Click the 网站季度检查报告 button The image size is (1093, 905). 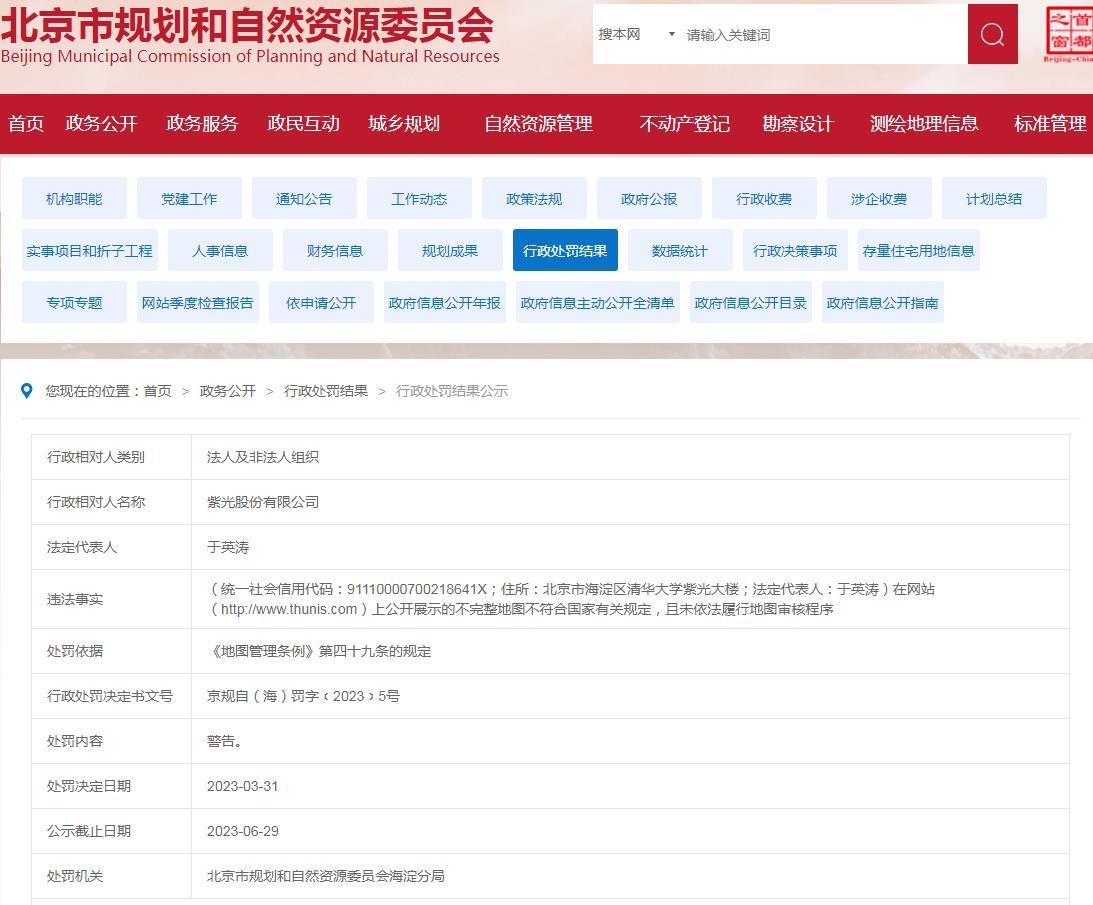pos(197,303)
